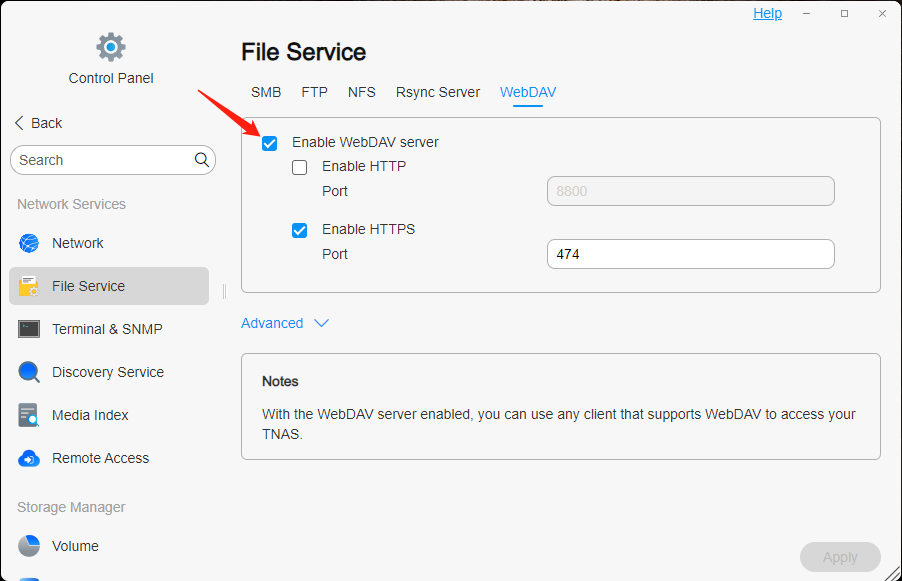The height and width of the screenshot is (581, 902).
Task: Click the Control Panel gear icon
Action: (x=111, y=47)
